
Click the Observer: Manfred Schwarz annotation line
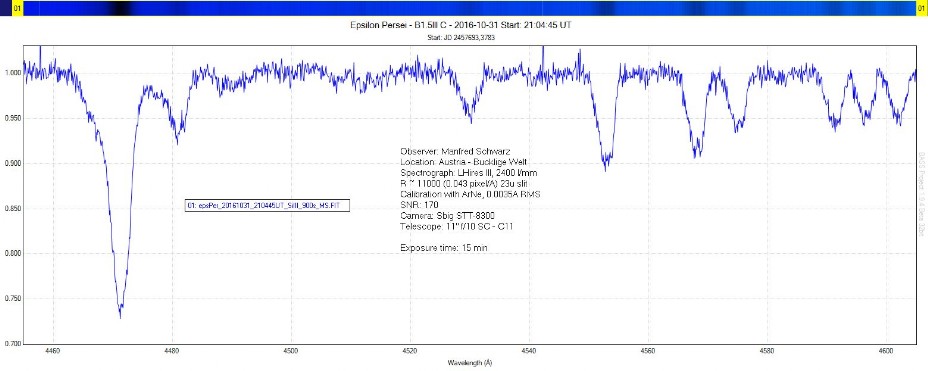(455, 151)
